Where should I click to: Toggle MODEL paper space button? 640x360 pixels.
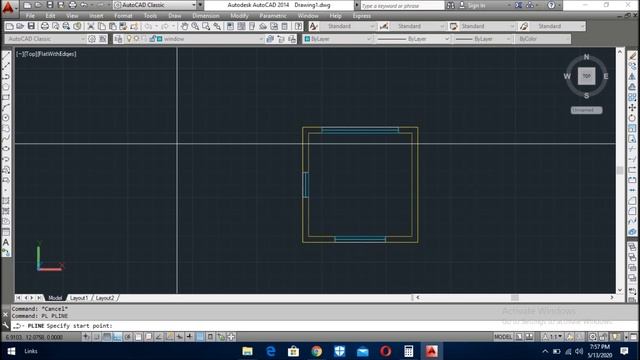[x=503, y=337]
